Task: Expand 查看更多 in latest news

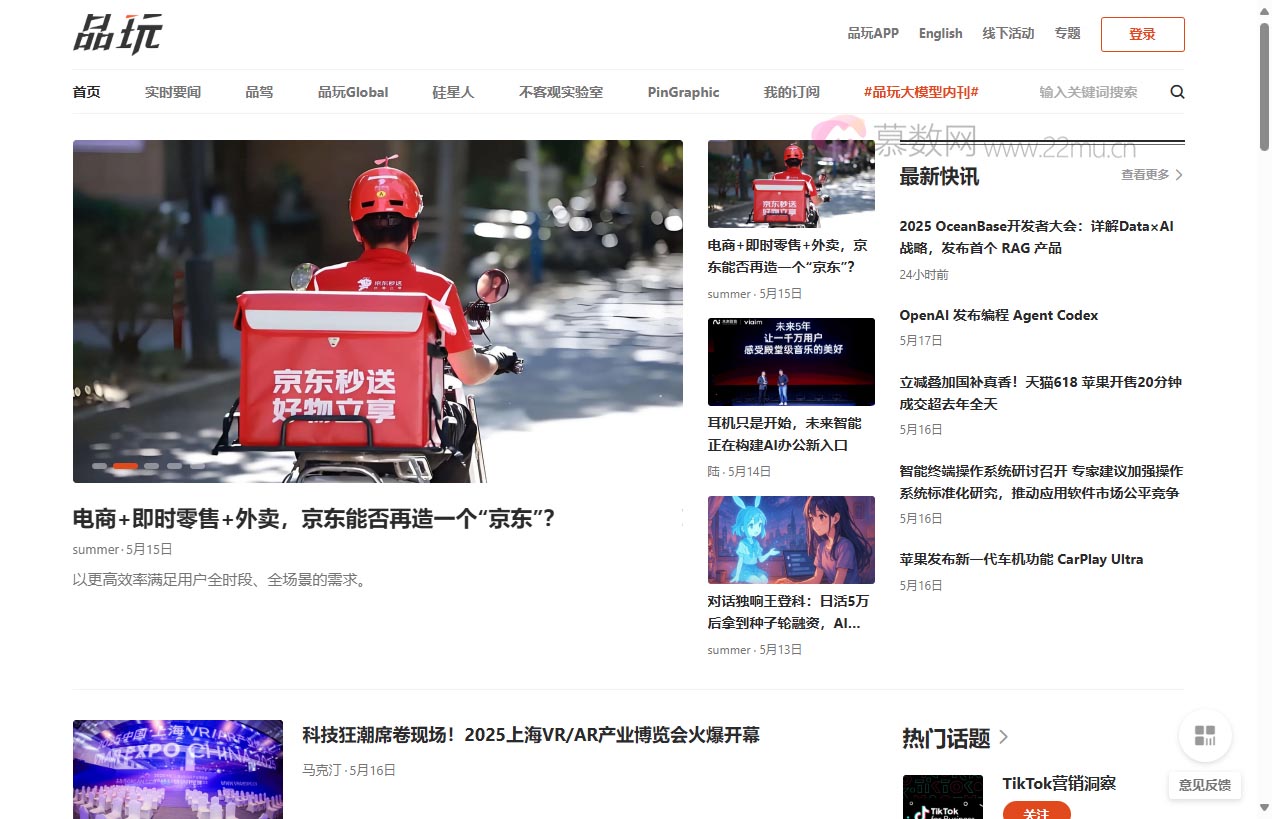Action: (1151, 175)
